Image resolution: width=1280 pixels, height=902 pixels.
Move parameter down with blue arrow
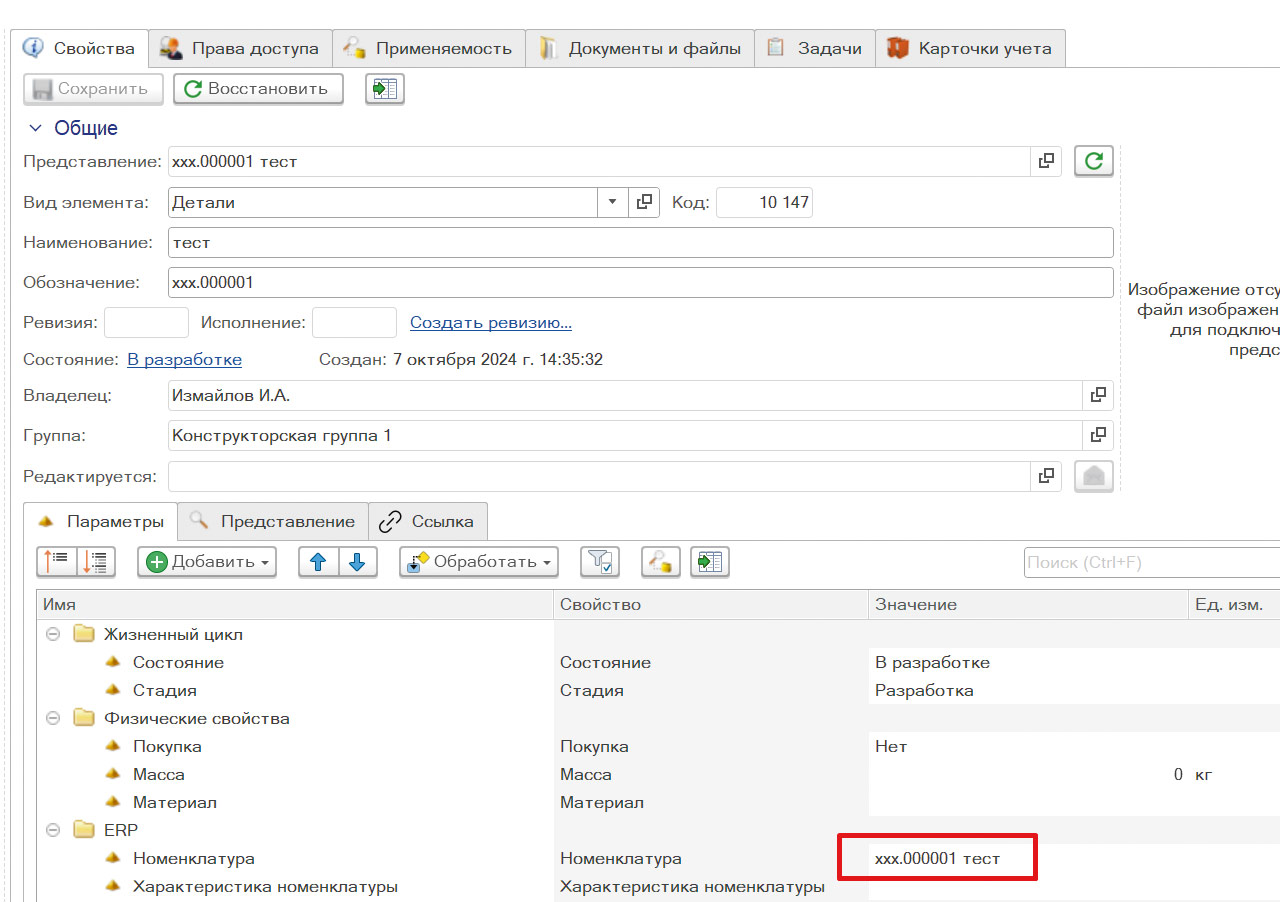pos(357,562)
